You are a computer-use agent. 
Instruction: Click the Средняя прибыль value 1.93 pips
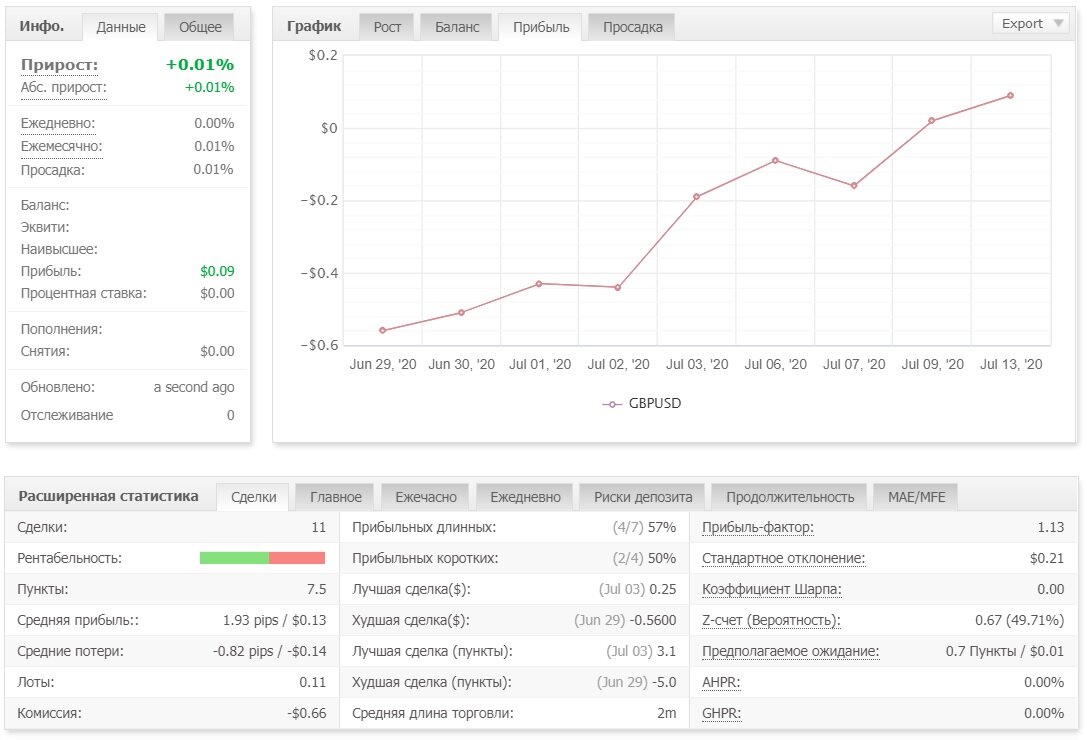[250, 620]
